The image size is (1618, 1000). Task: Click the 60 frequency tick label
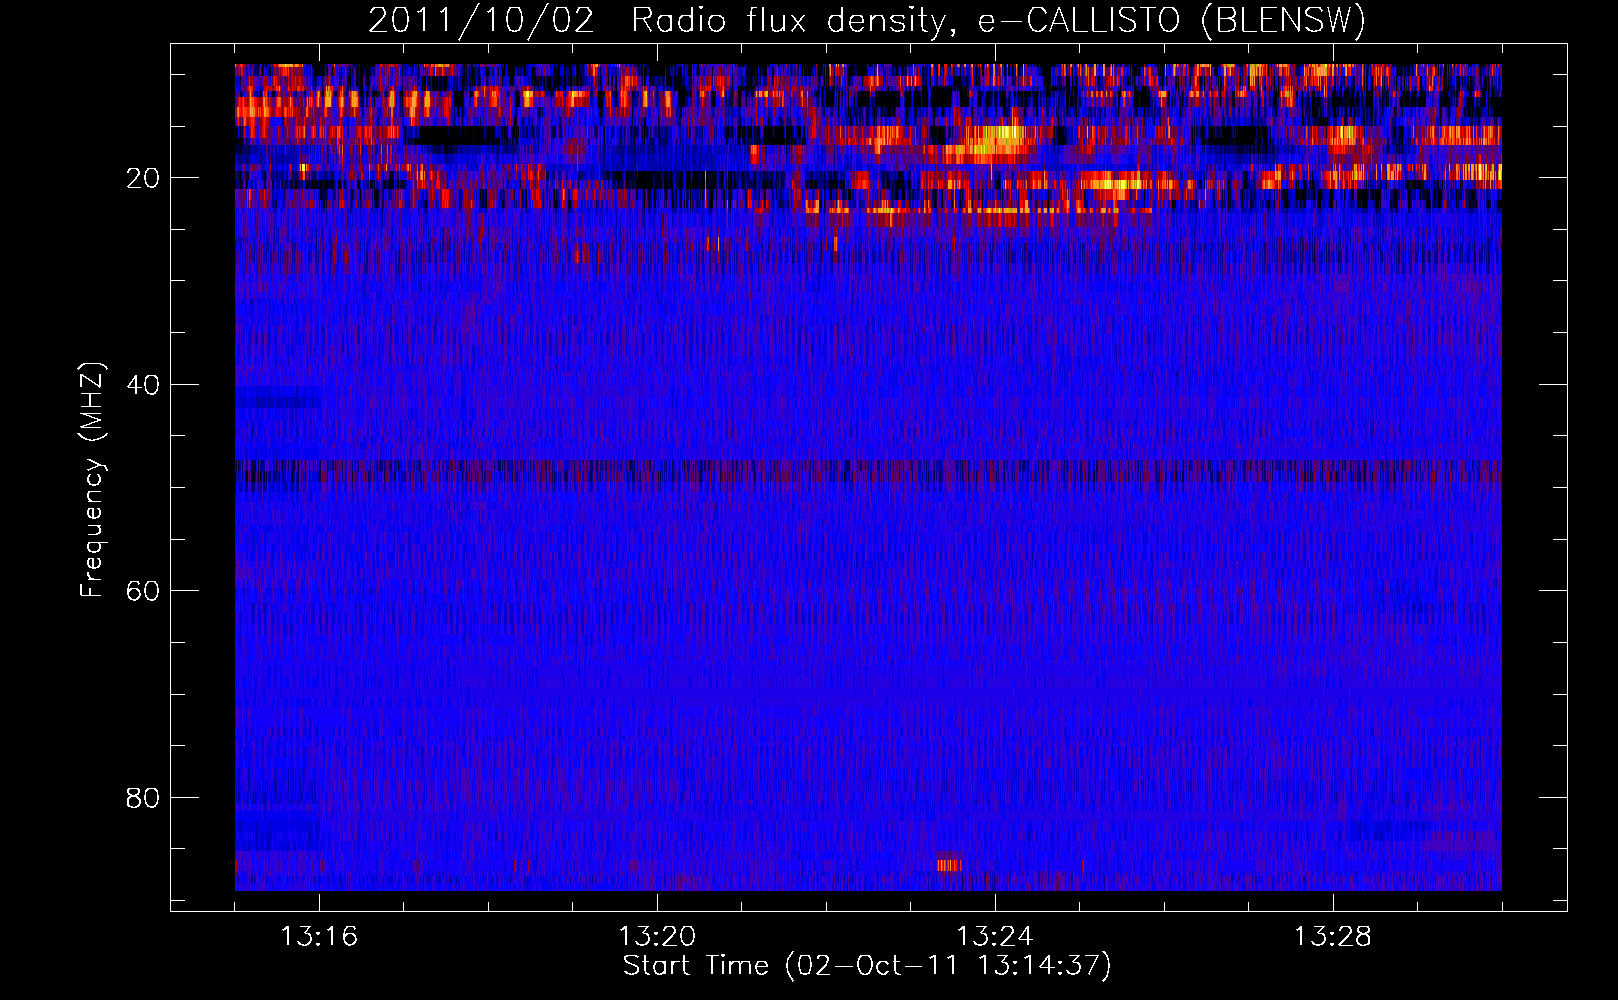click(143, 591)
